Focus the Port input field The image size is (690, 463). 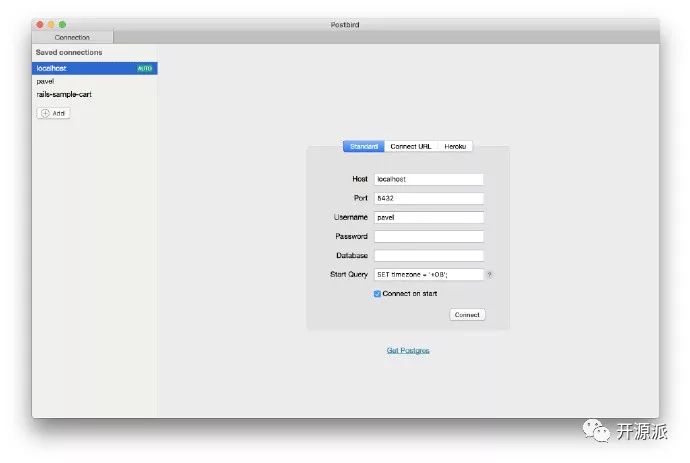coord(429,198)
